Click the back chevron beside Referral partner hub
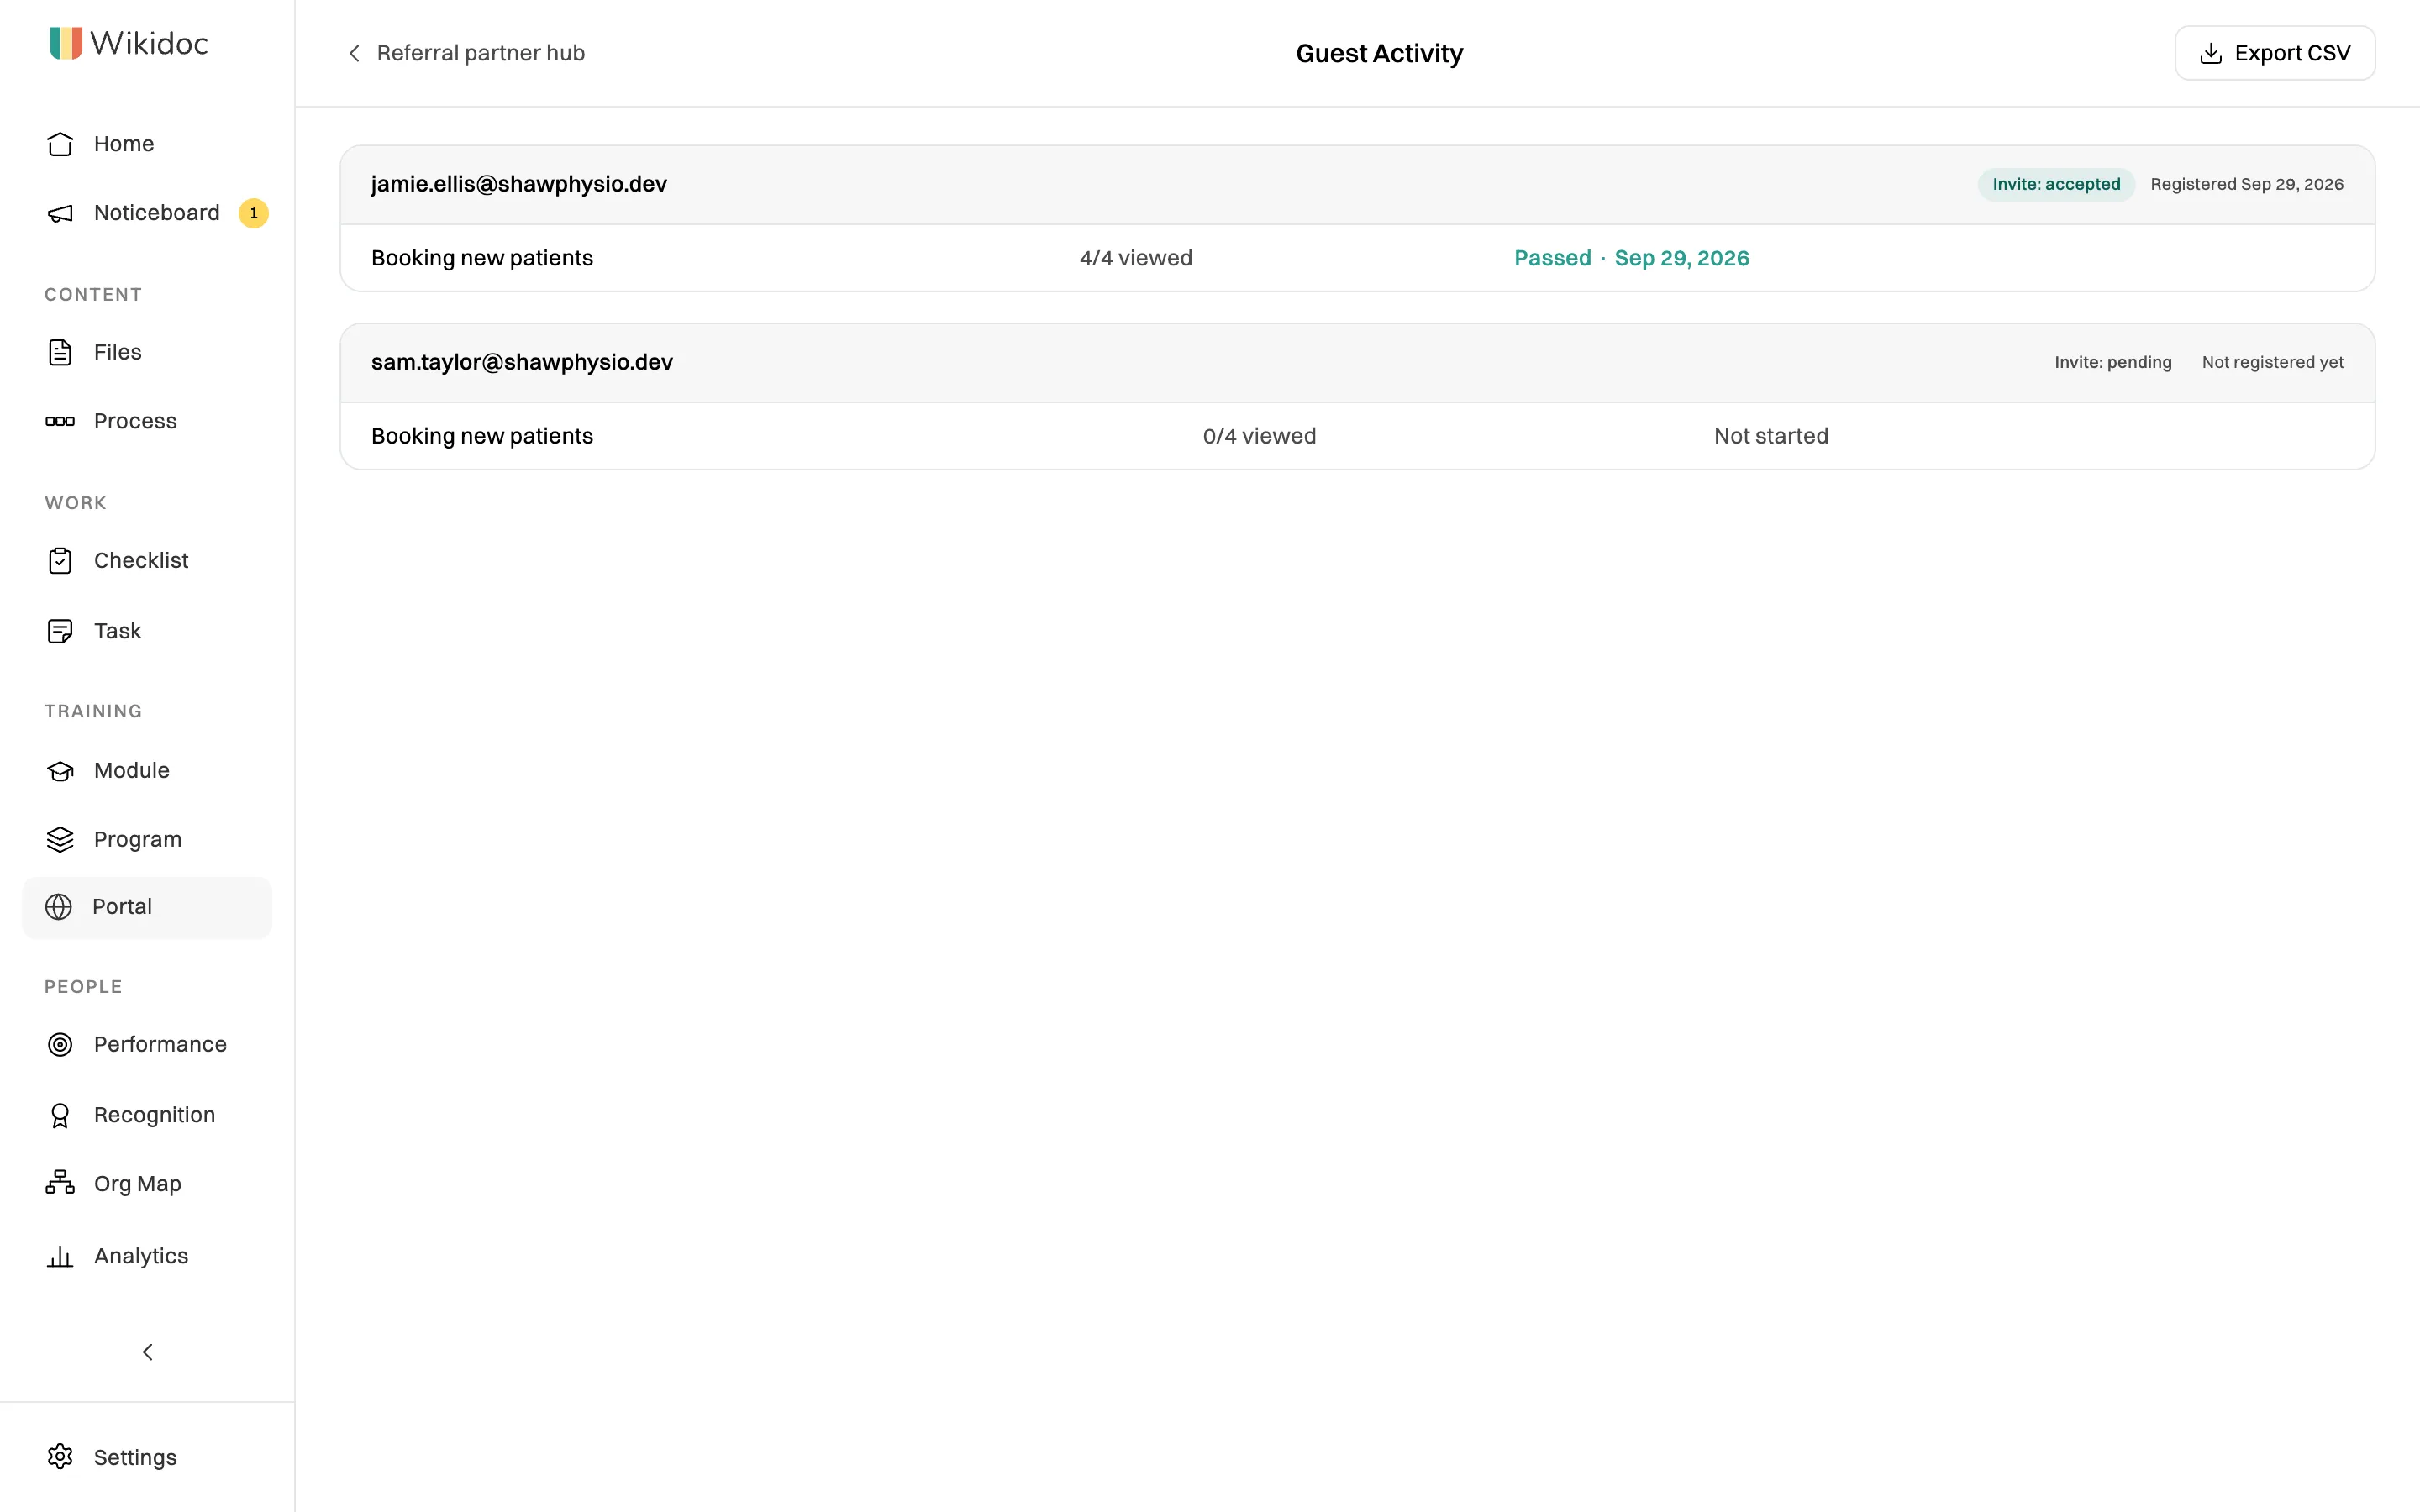Image resolution: width=2420 pixels, height=1512 pixels. 354,53
